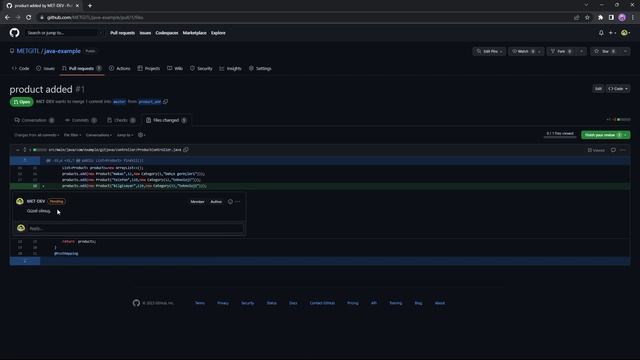Select the Files changed tab

point(166,120)
